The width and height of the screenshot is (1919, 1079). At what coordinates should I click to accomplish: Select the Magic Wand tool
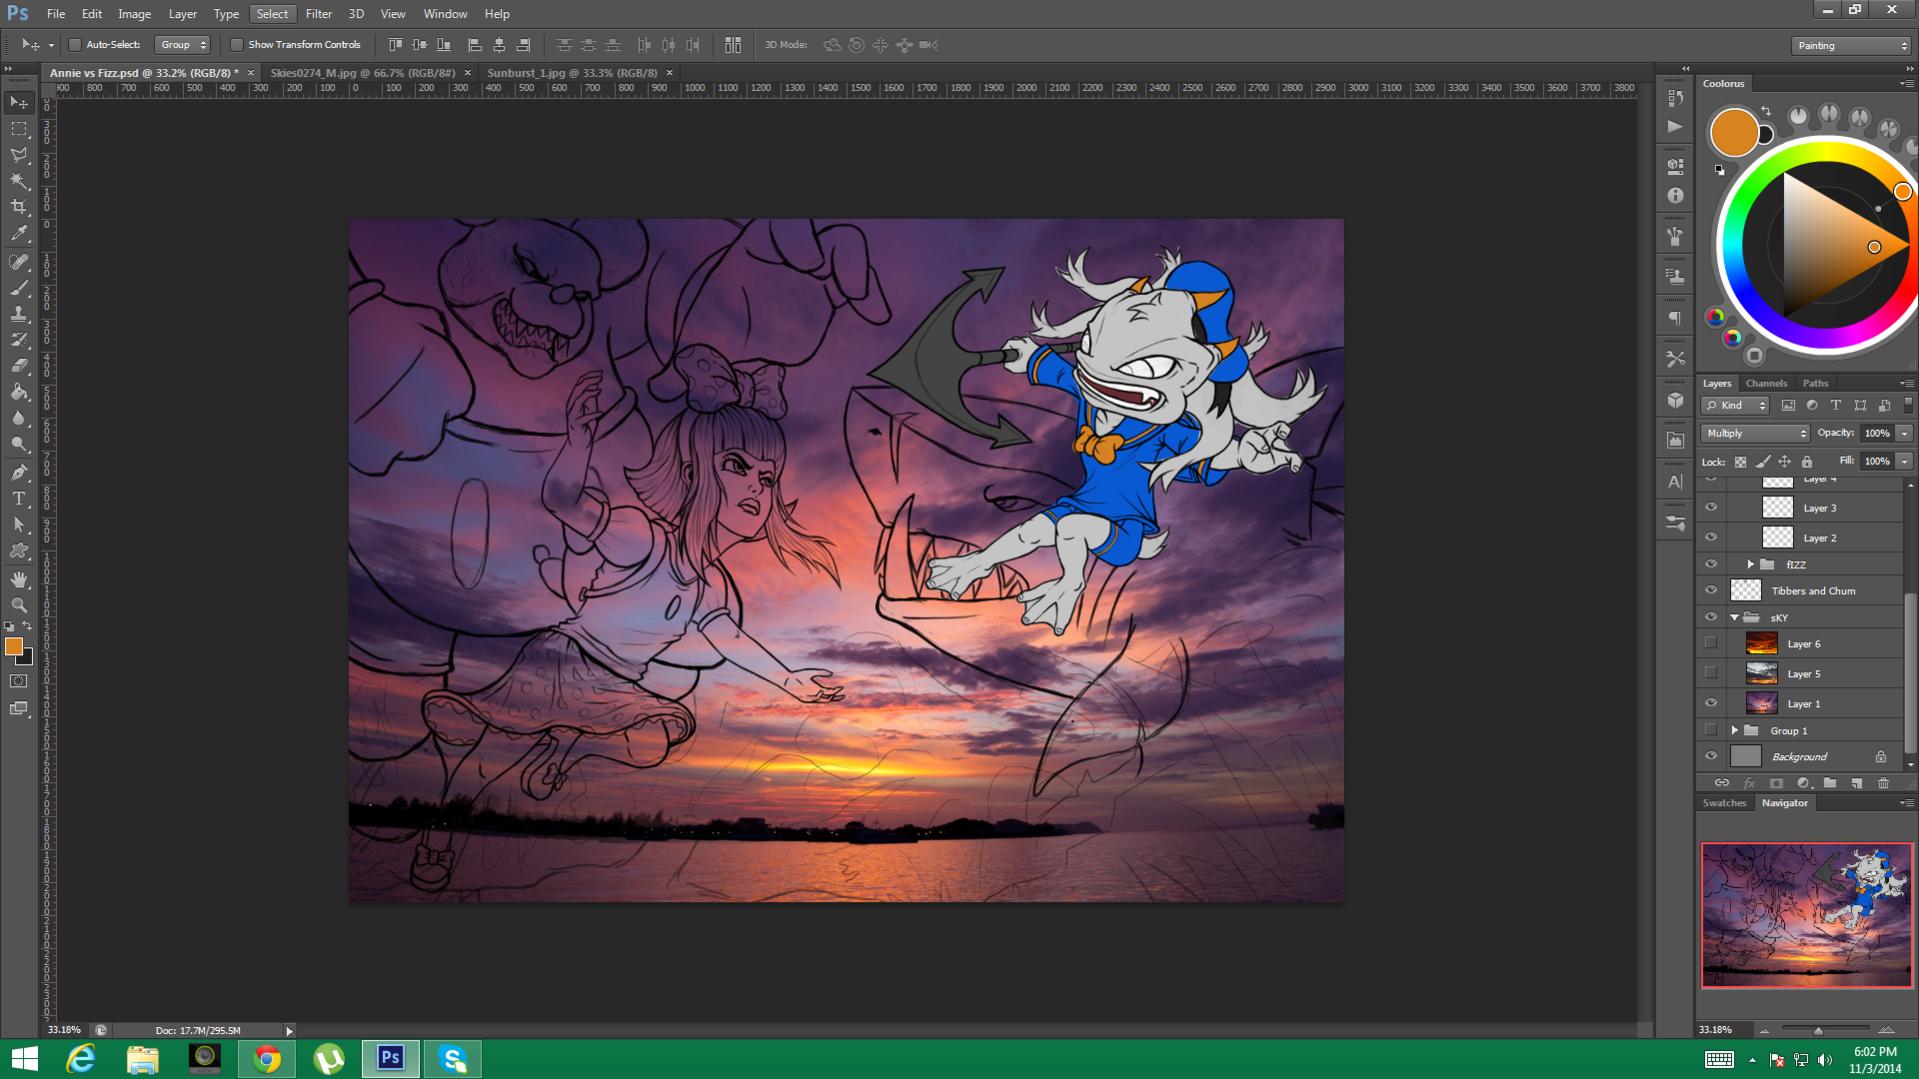coord(19,181)
